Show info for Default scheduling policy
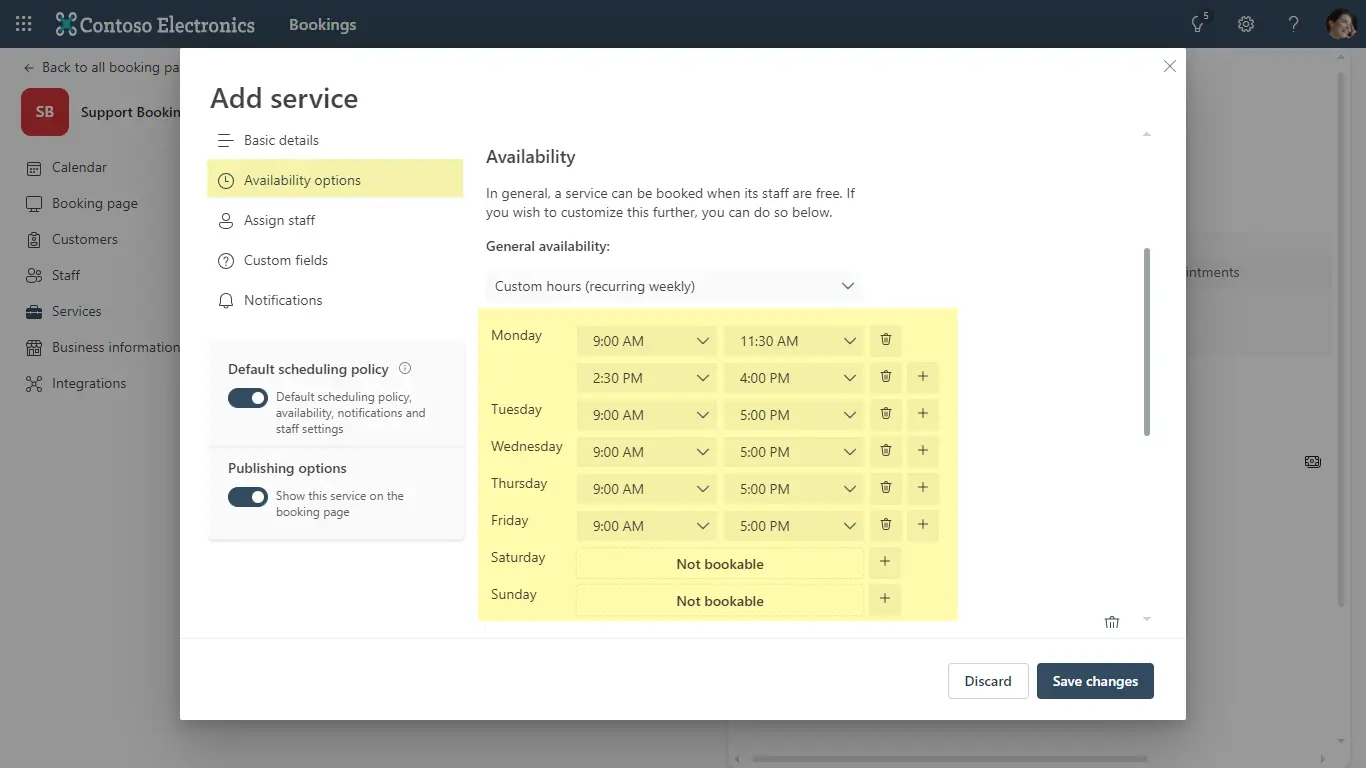 [405, 368]
